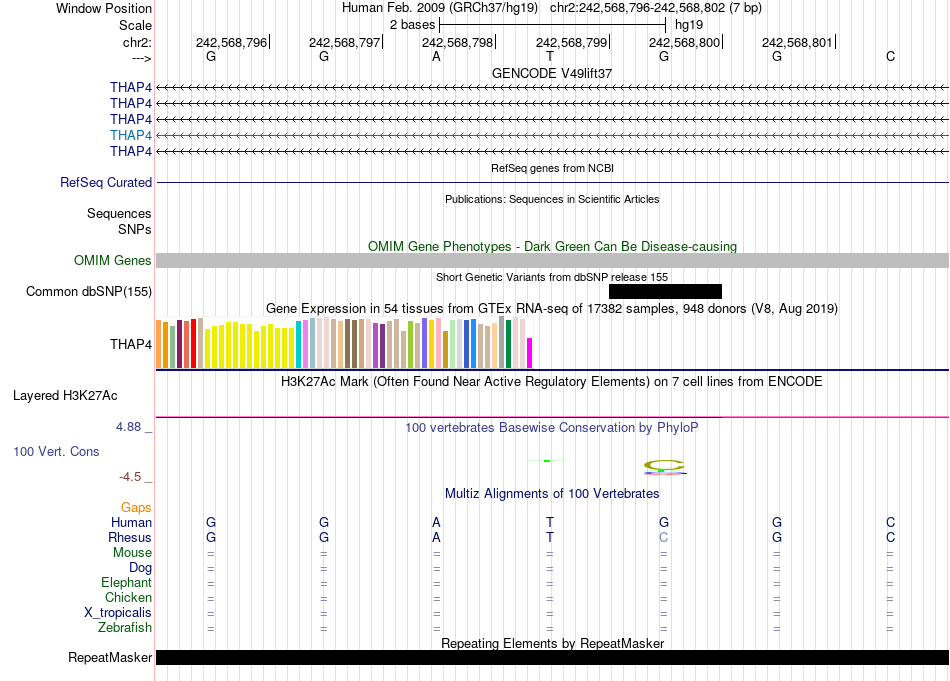Click the yellow-green PhyloP conservation glyph
The height and width of the screenshot is (681, 950).
(664, 465)
